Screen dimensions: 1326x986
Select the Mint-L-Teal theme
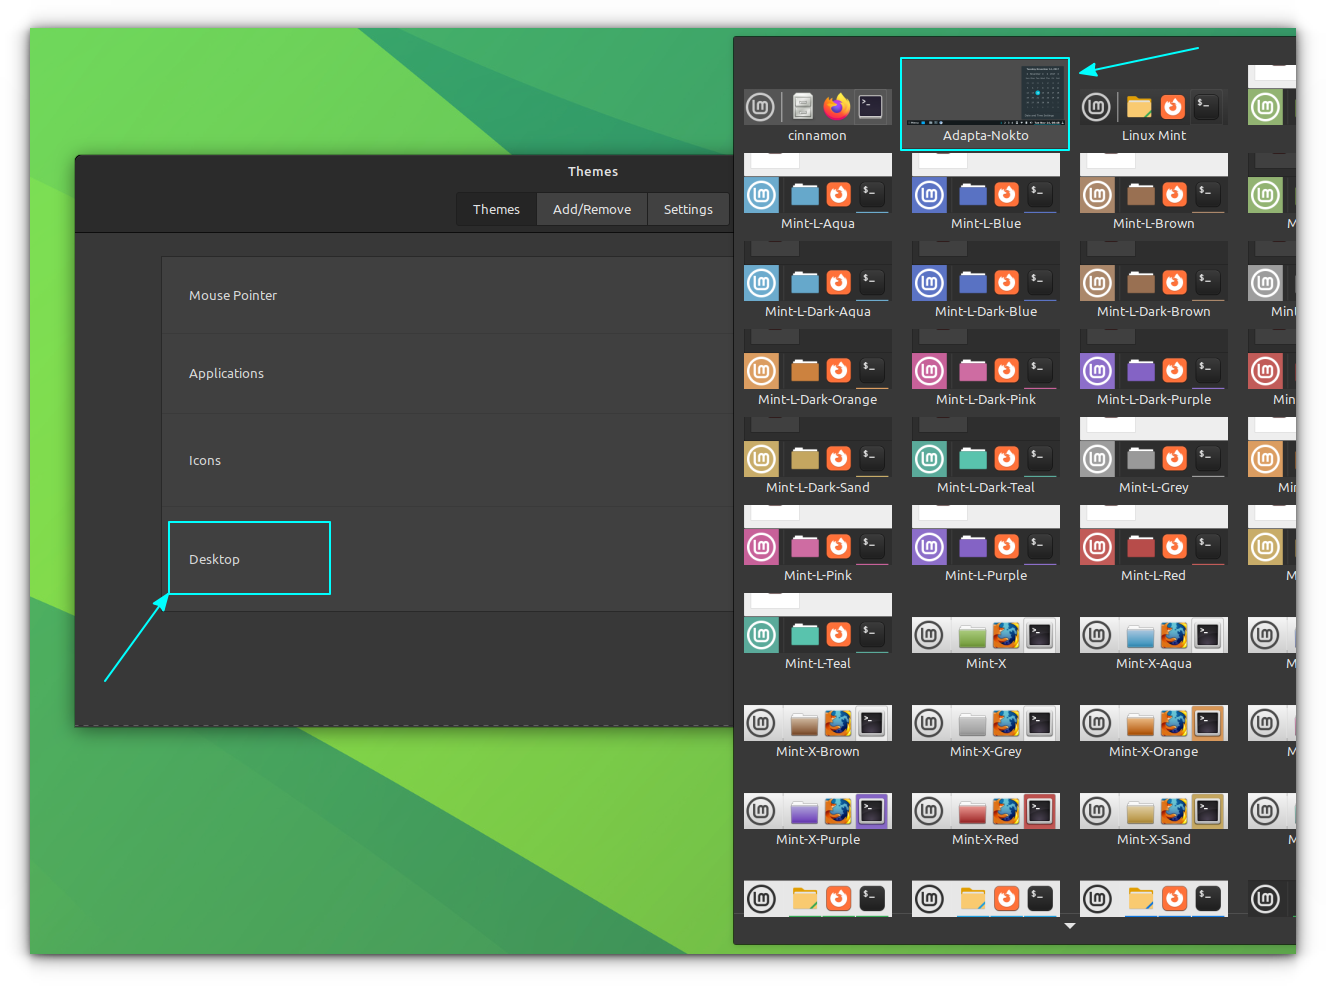(817, 633)
